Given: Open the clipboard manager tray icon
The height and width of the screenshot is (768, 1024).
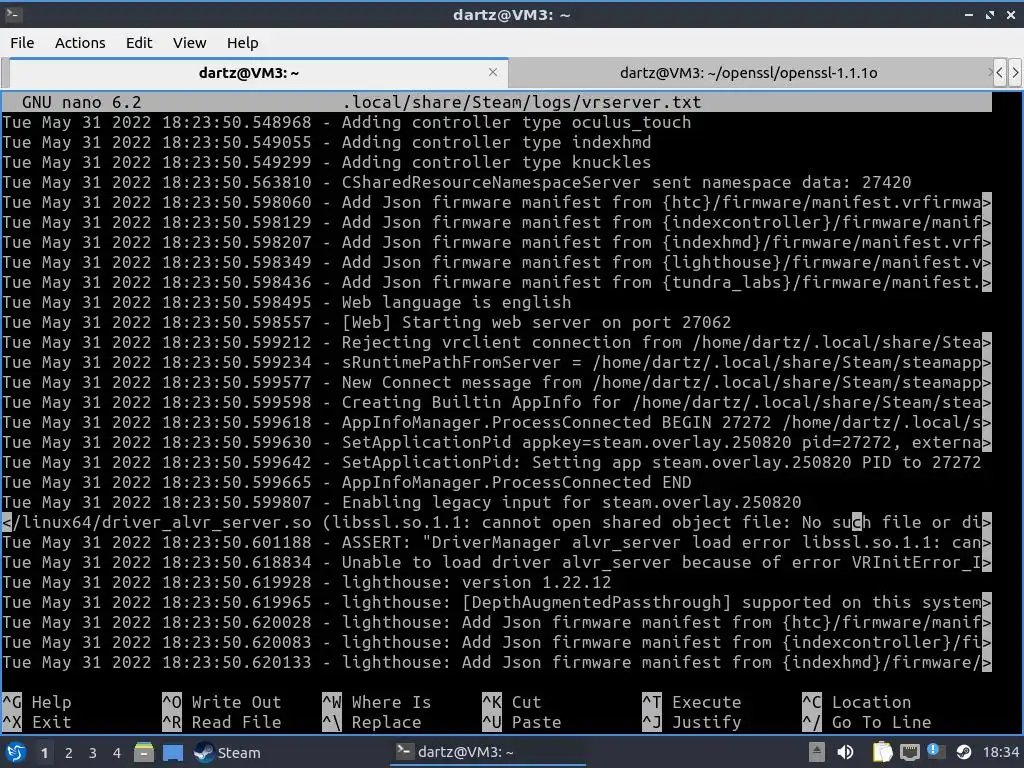Looking at the screenshot, I should click(882, 752).
